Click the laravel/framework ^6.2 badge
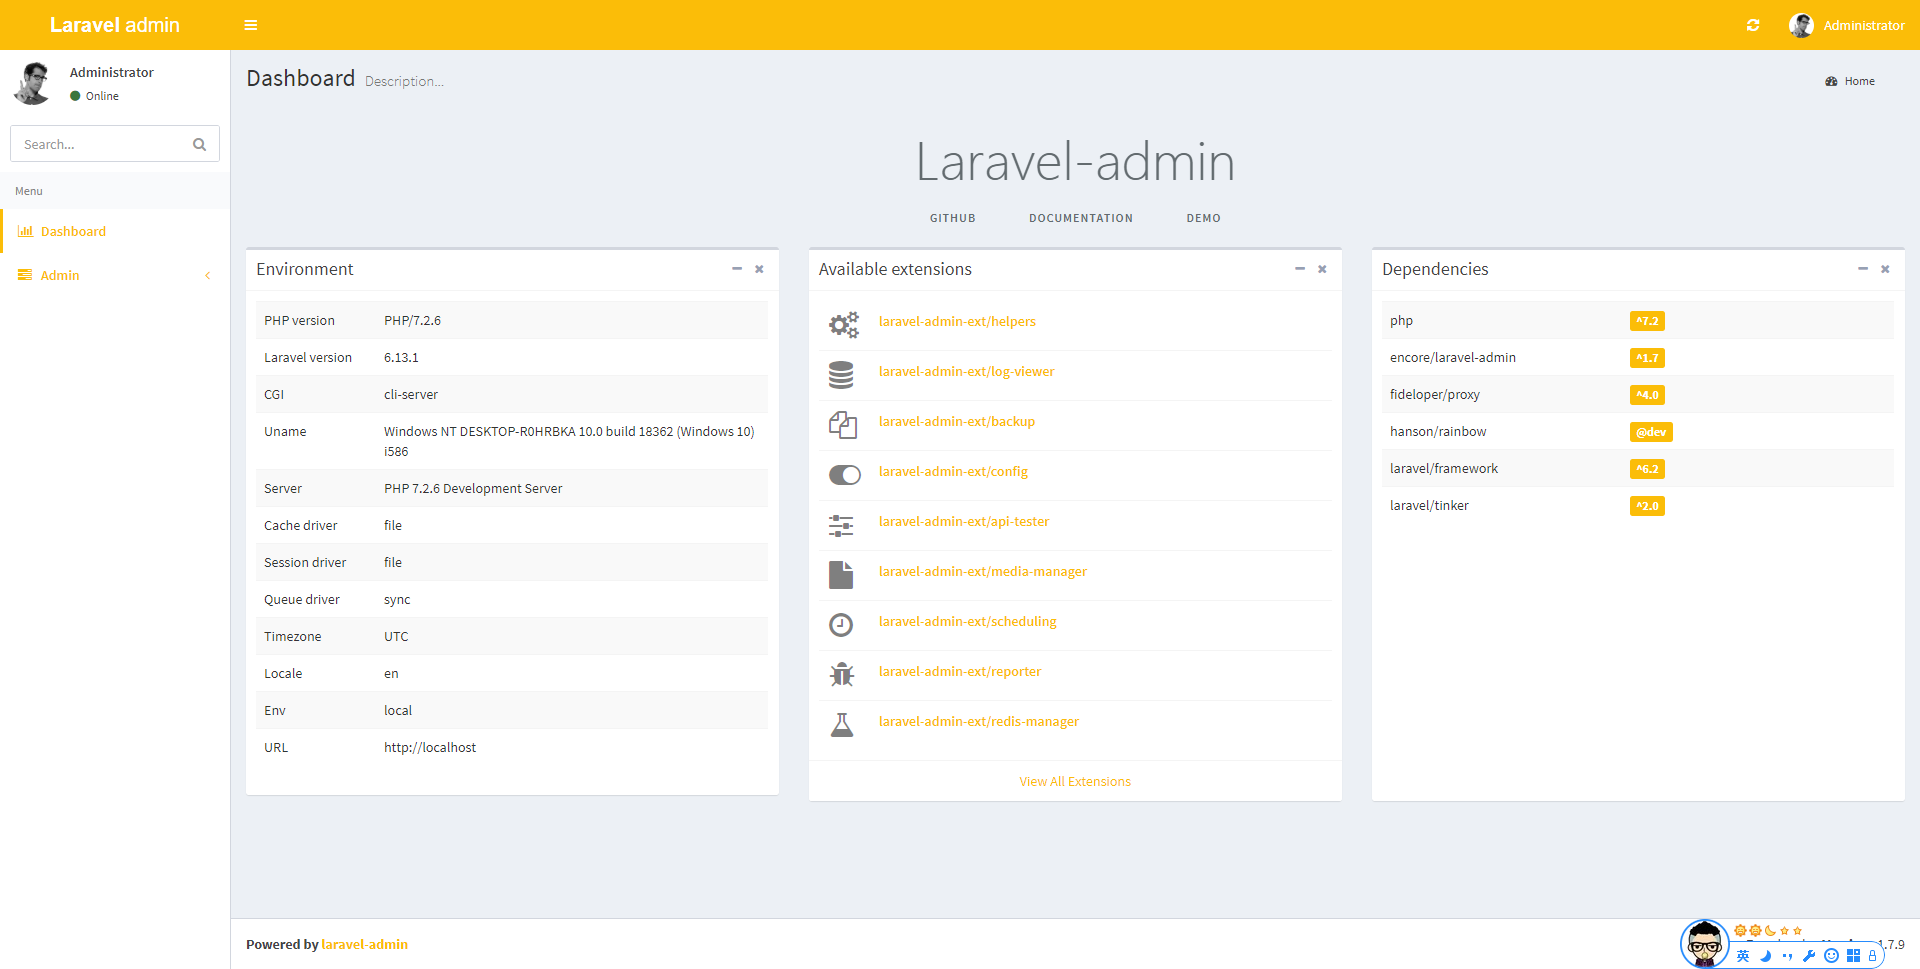The width and height of the screenshot is (1920, 969). pyautogui.click(x=1647, y=469)
